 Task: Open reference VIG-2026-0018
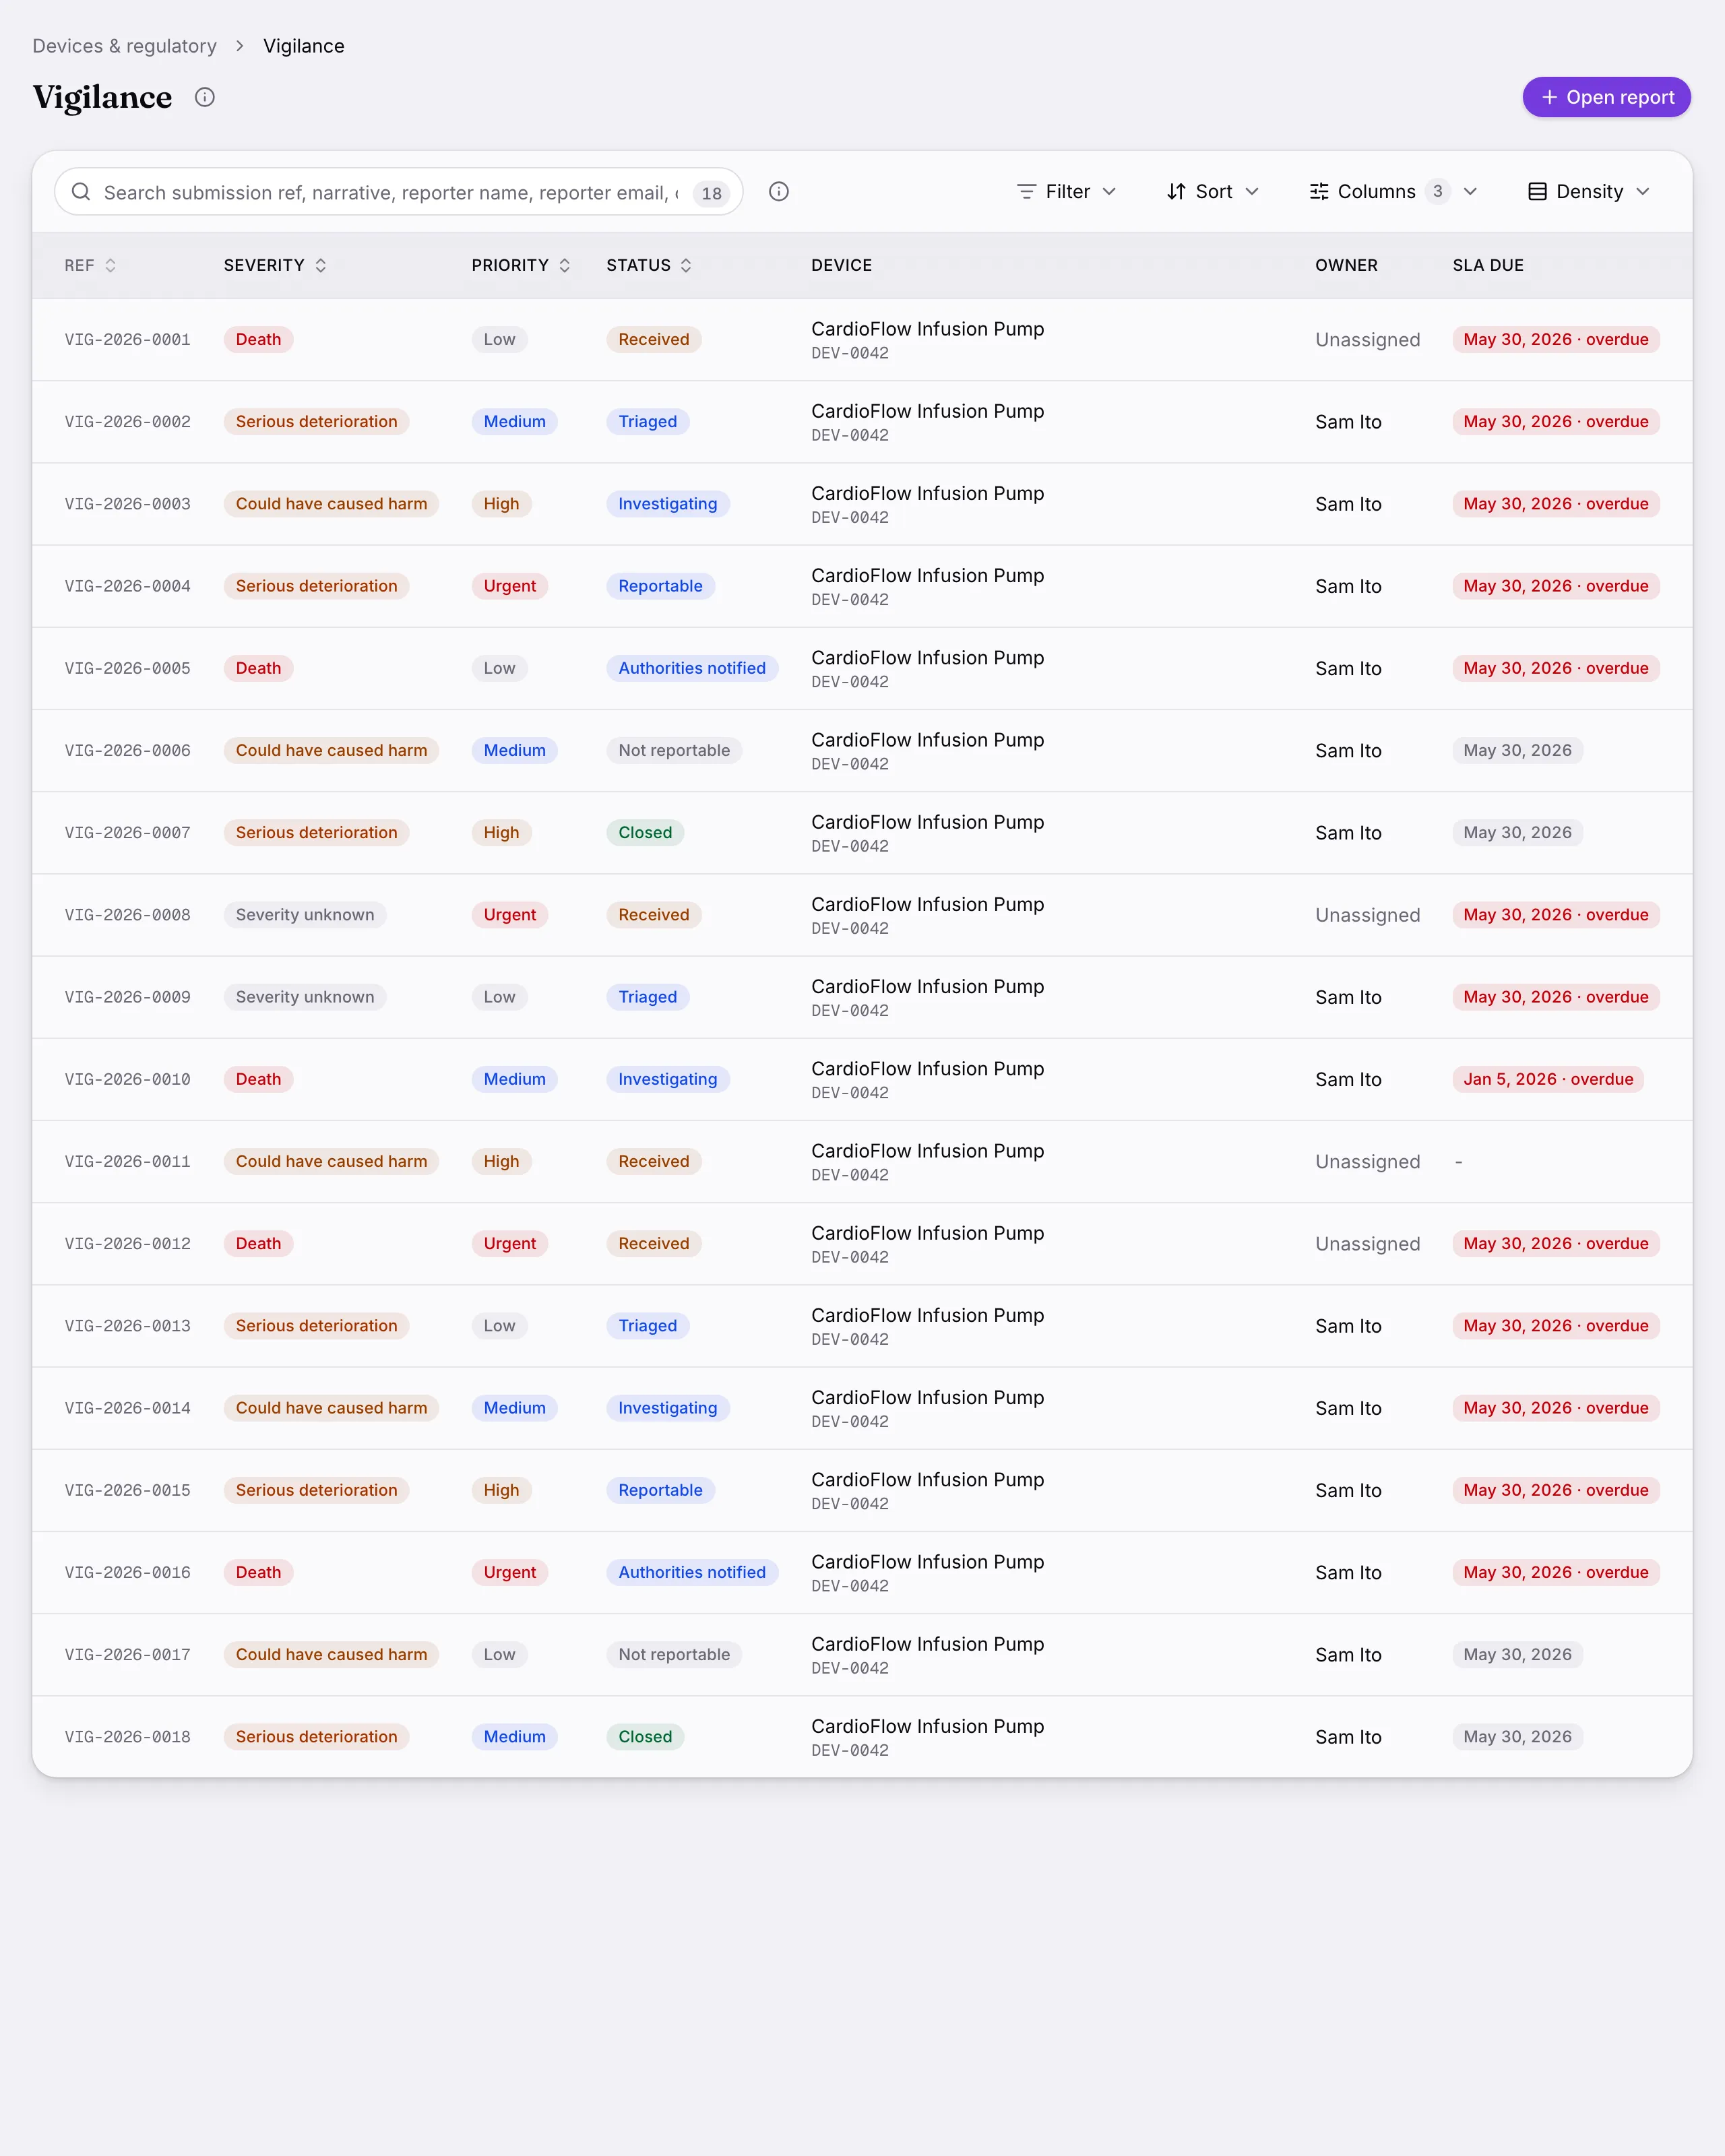[127, 1737]
